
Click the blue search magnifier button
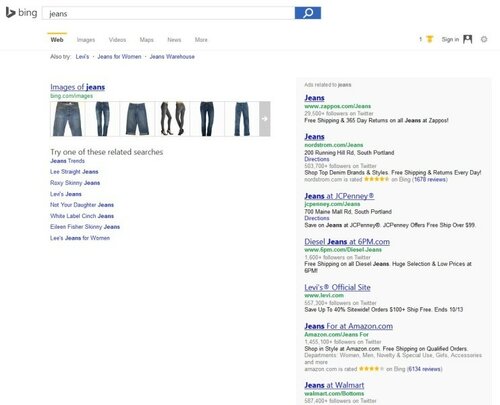tap(308, 13)
